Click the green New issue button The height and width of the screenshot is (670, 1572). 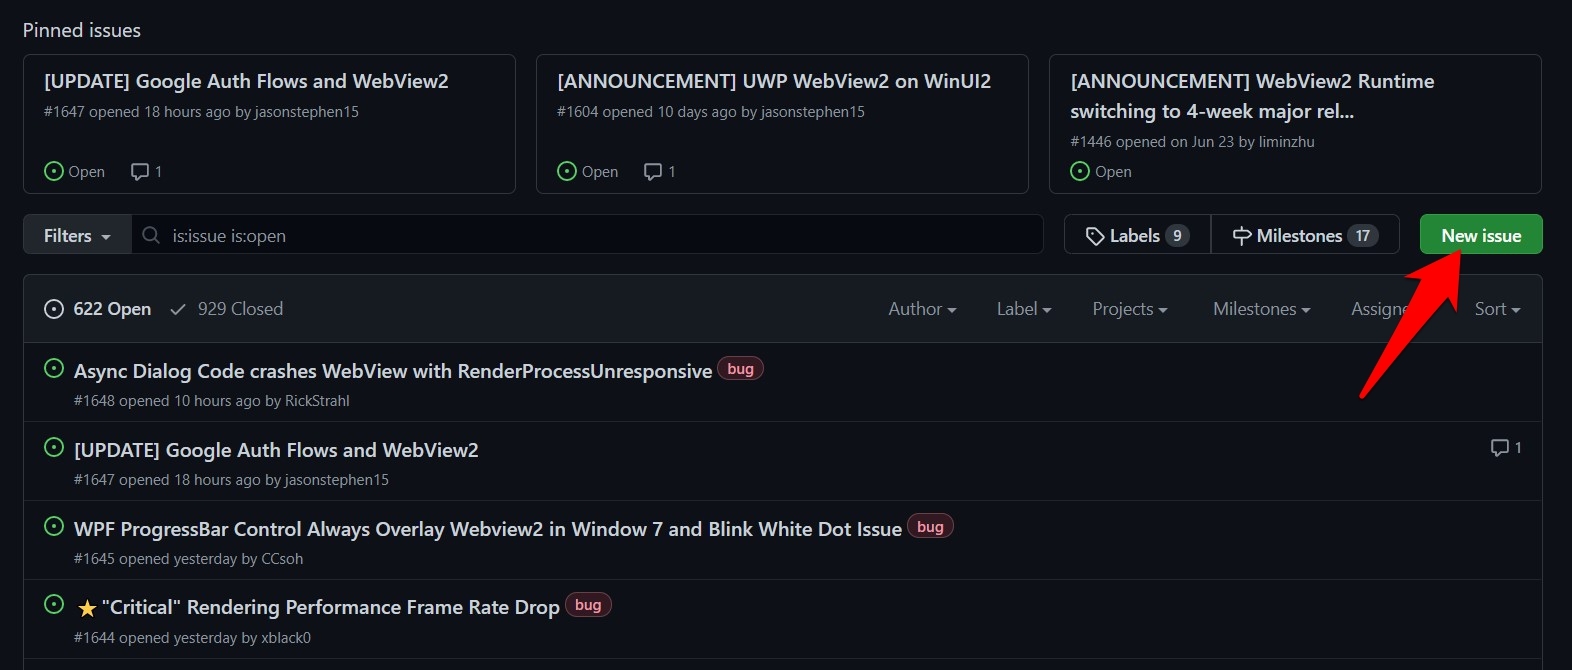(1480, 235)
